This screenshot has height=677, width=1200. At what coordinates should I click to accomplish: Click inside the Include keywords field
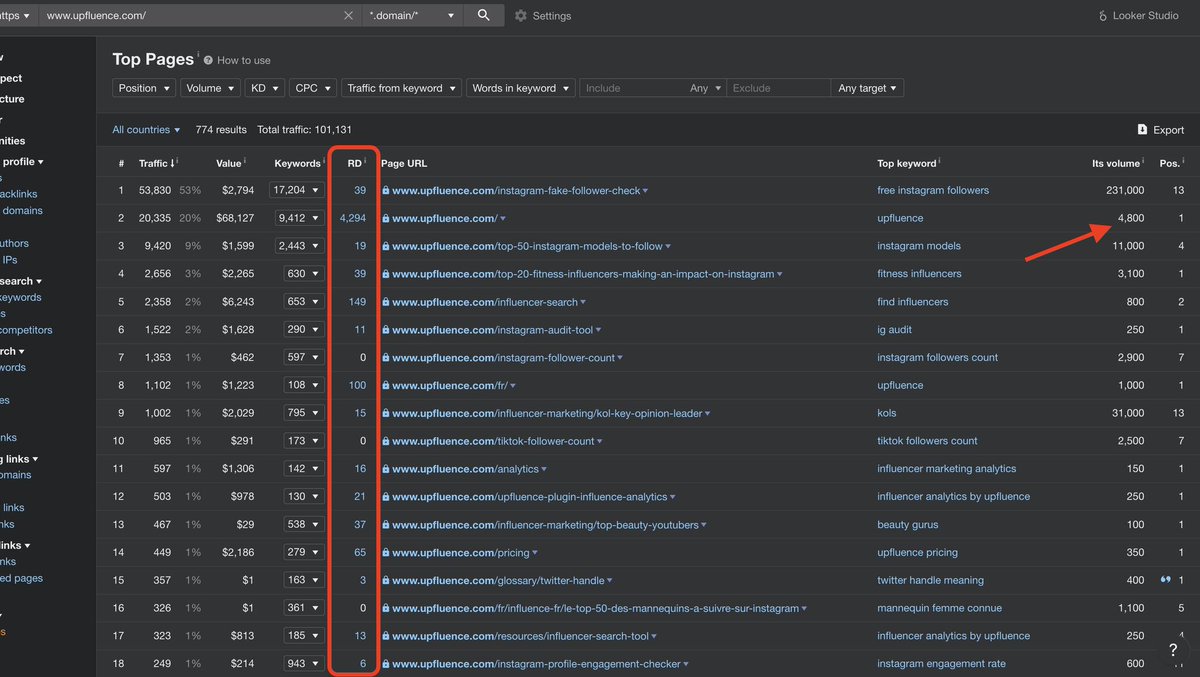632,88
